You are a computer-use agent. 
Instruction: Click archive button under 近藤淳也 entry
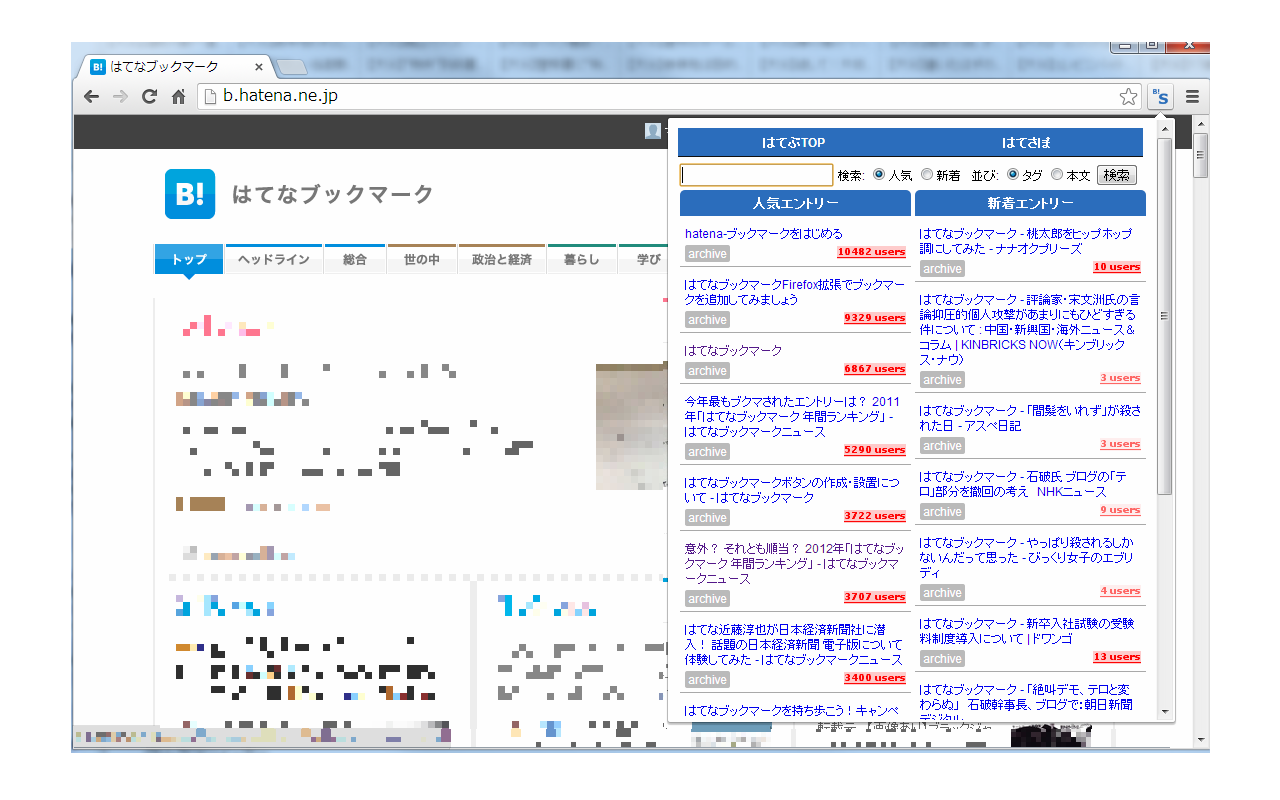[707, 680]
